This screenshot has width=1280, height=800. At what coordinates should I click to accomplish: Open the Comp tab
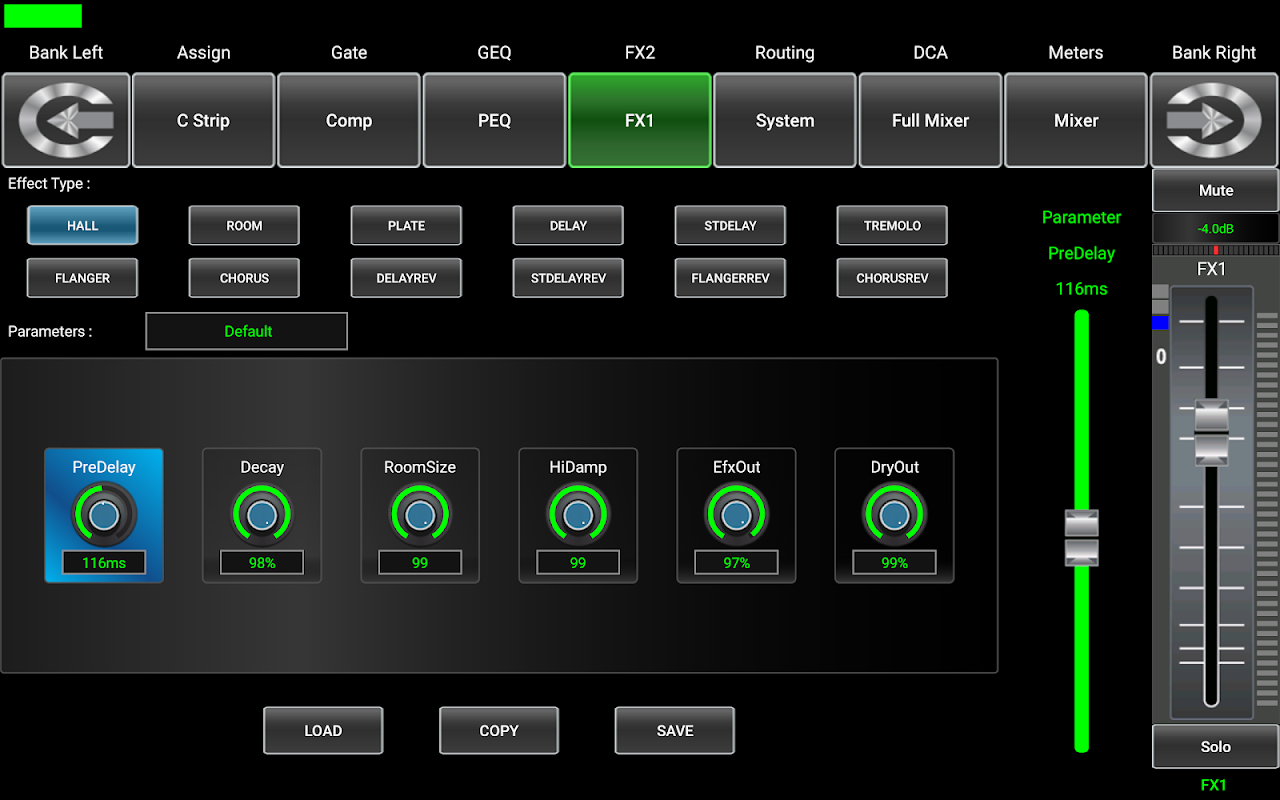(x=349, y=120)
